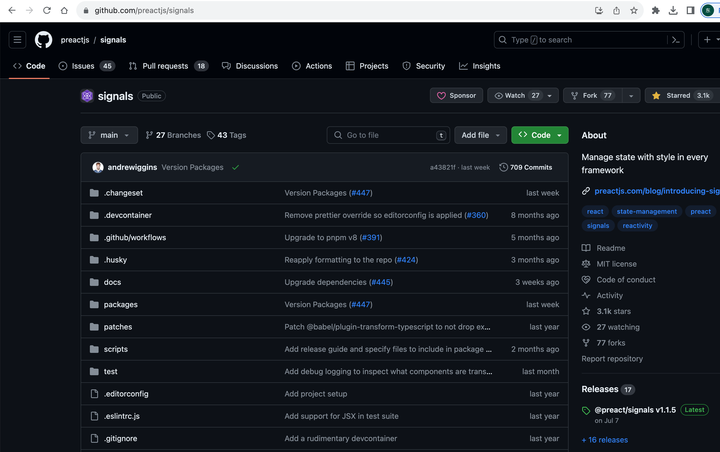Click the browser downloads icon

673,11
